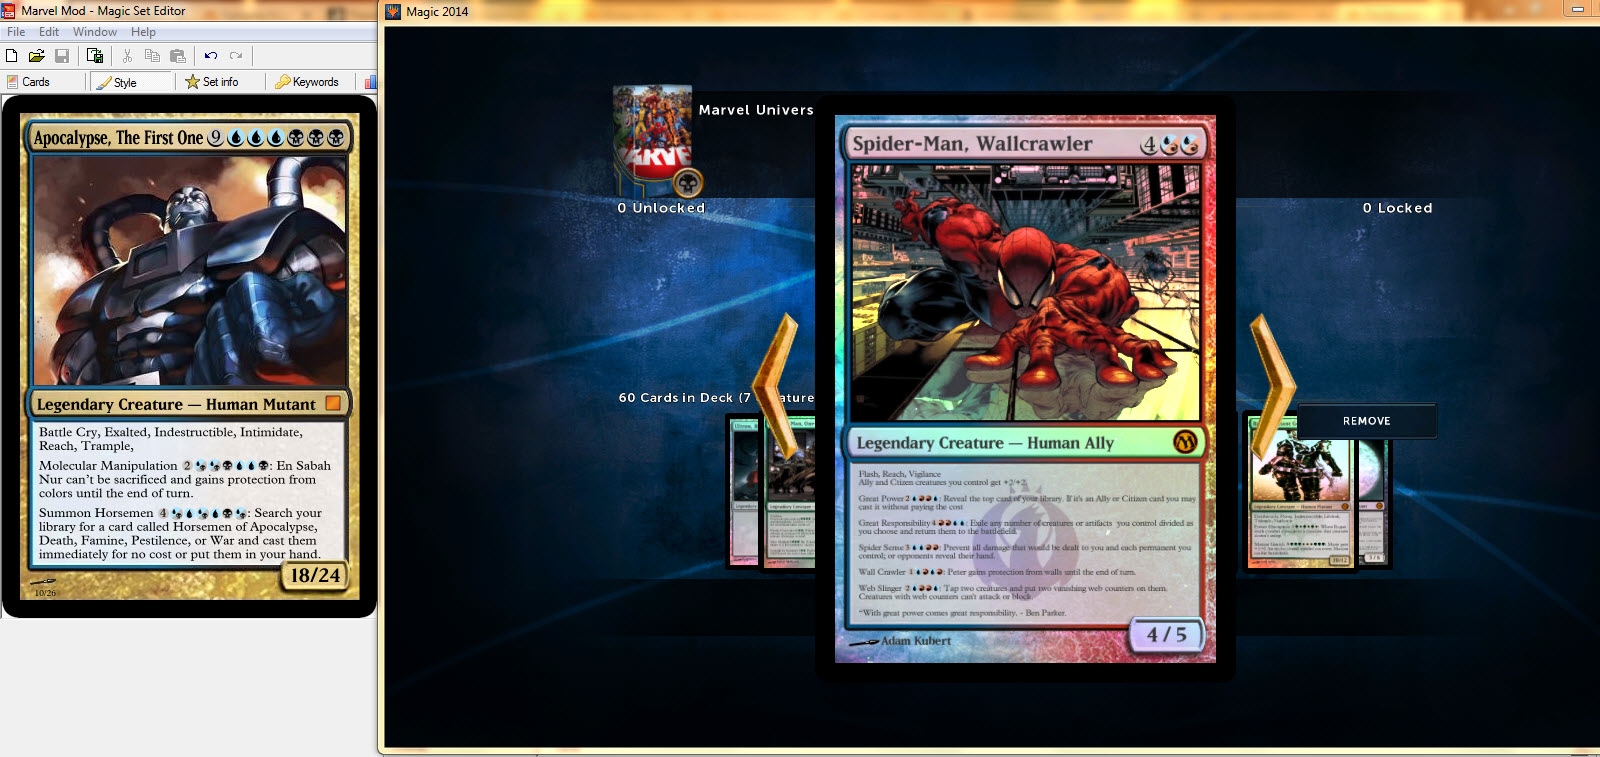Click the card name Apocalypse, The First One

[118, 138]
